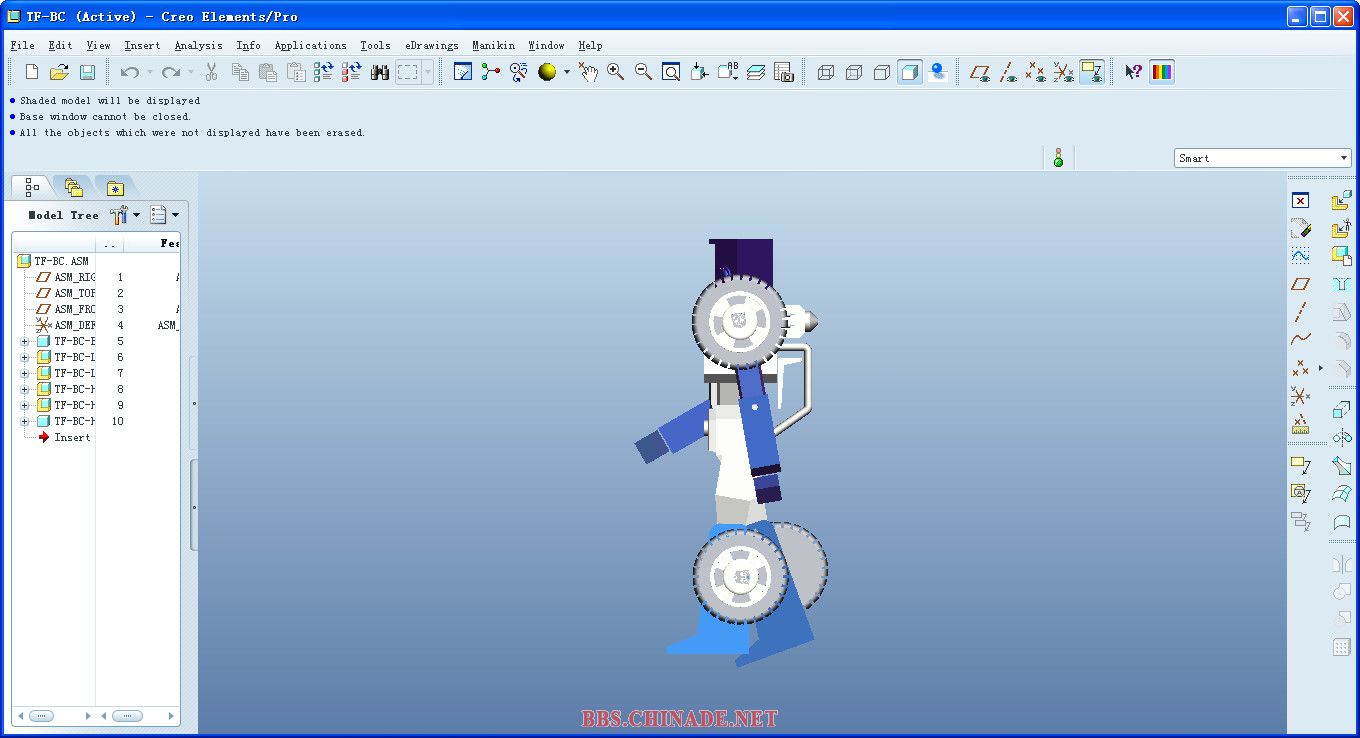The image size is (1360, 738).
Task: Switch display to Hidden Line
Action: (854, 72)
